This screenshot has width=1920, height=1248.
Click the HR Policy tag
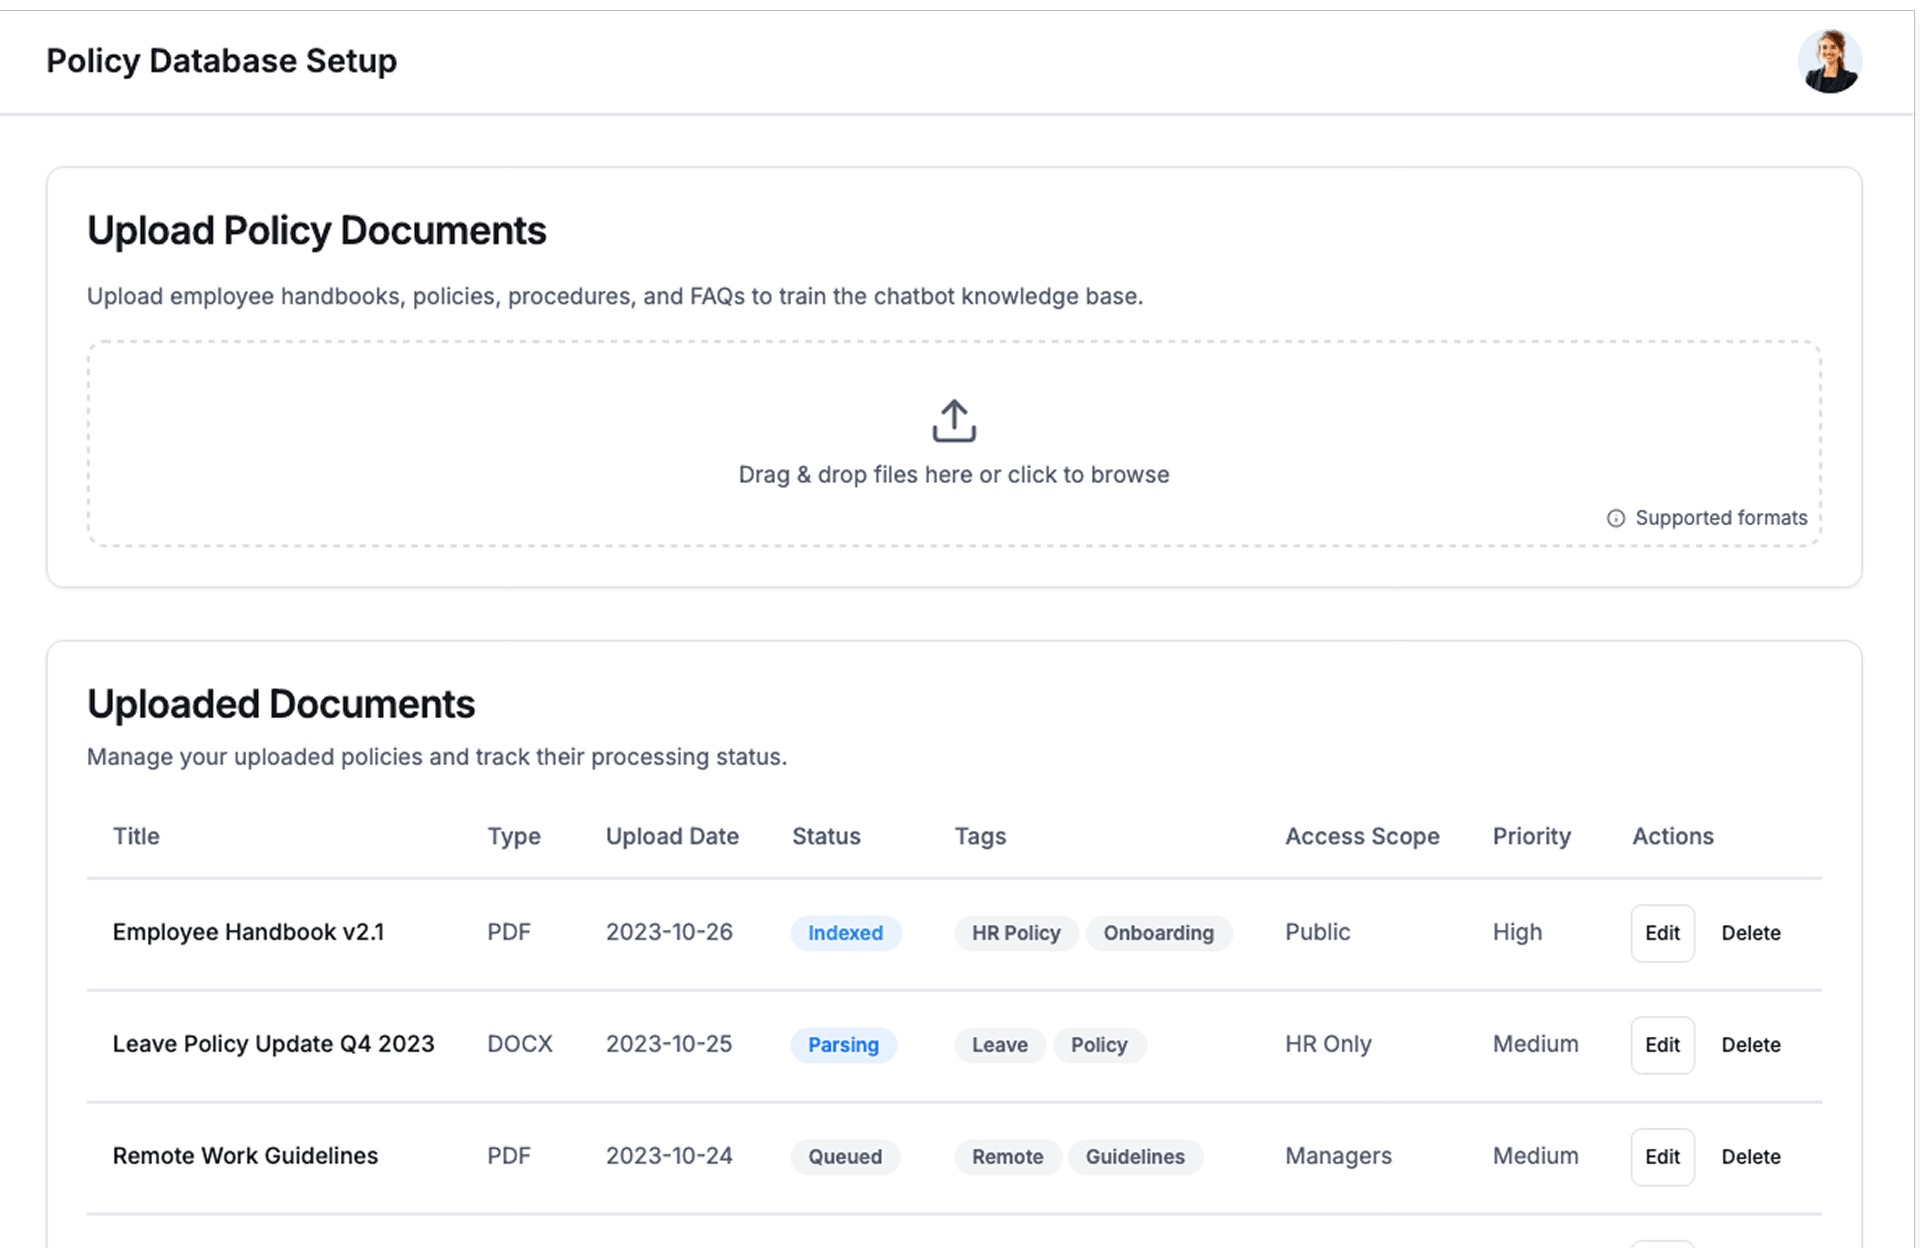point(1015,933)
